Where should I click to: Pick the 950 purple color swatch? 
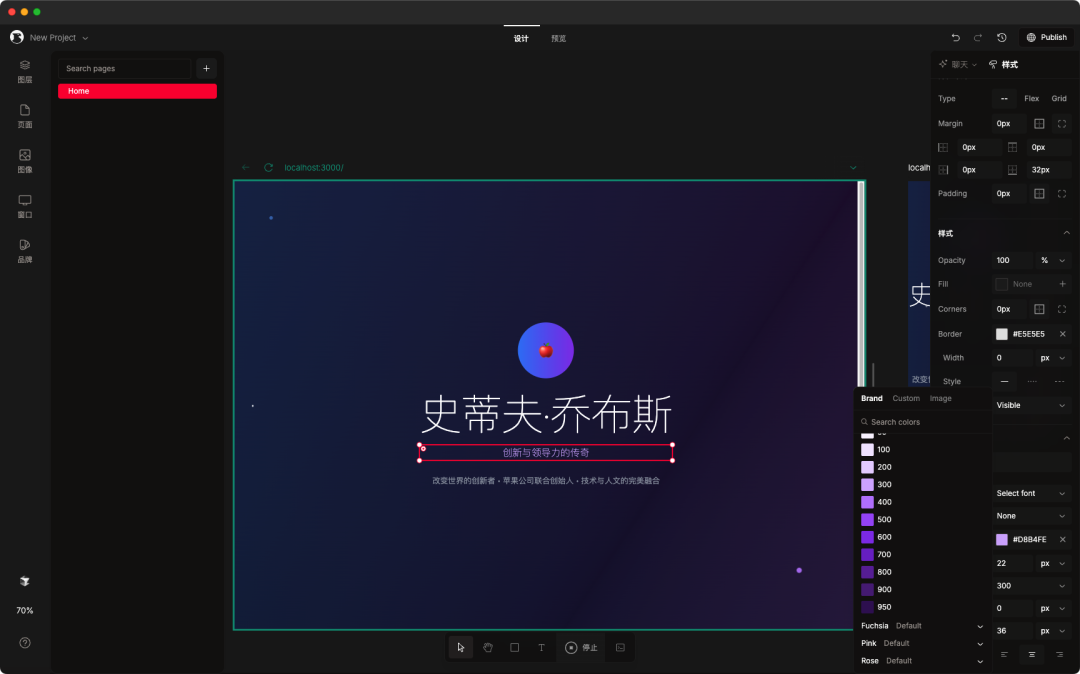coord(867,607)
